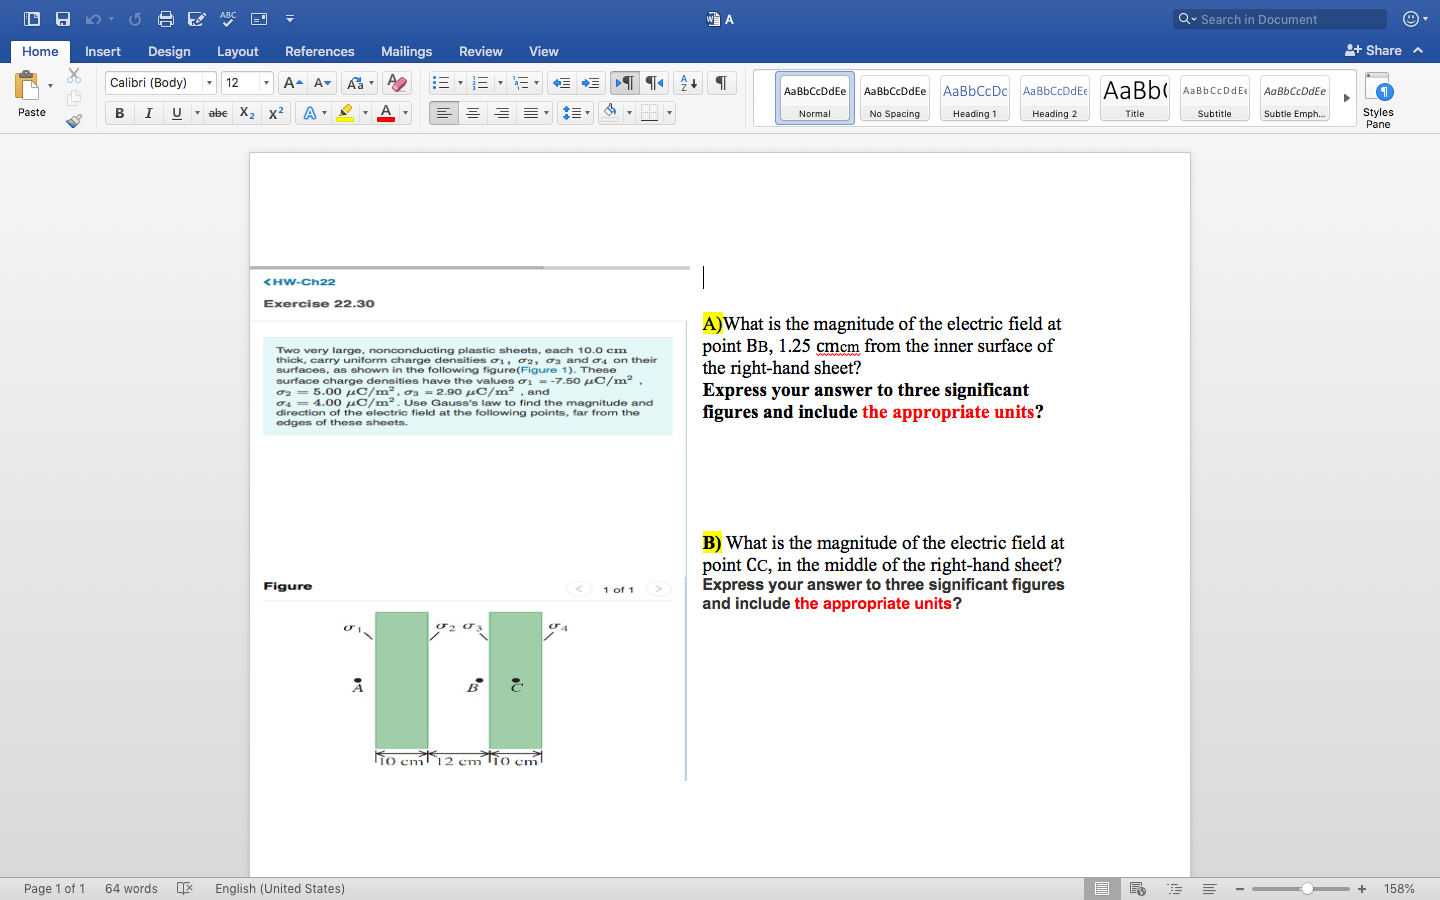Apply superscript formatting

coord(276,113)
